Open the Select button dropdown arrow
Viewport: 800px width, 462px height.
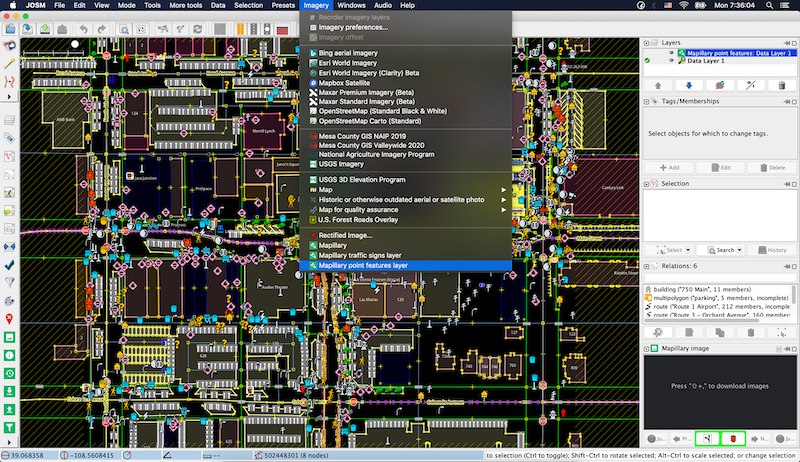[688, 250]
